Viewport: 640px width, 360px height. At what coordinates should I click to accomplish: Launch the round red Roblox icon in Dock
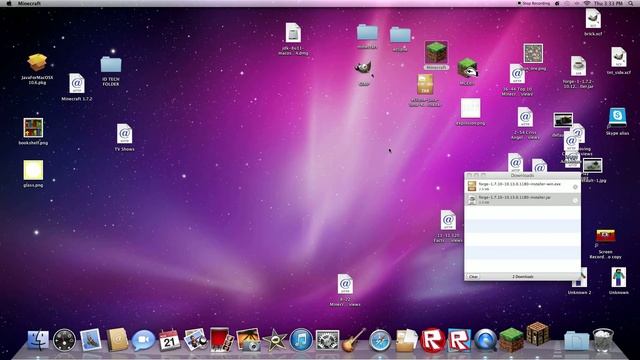433,340
